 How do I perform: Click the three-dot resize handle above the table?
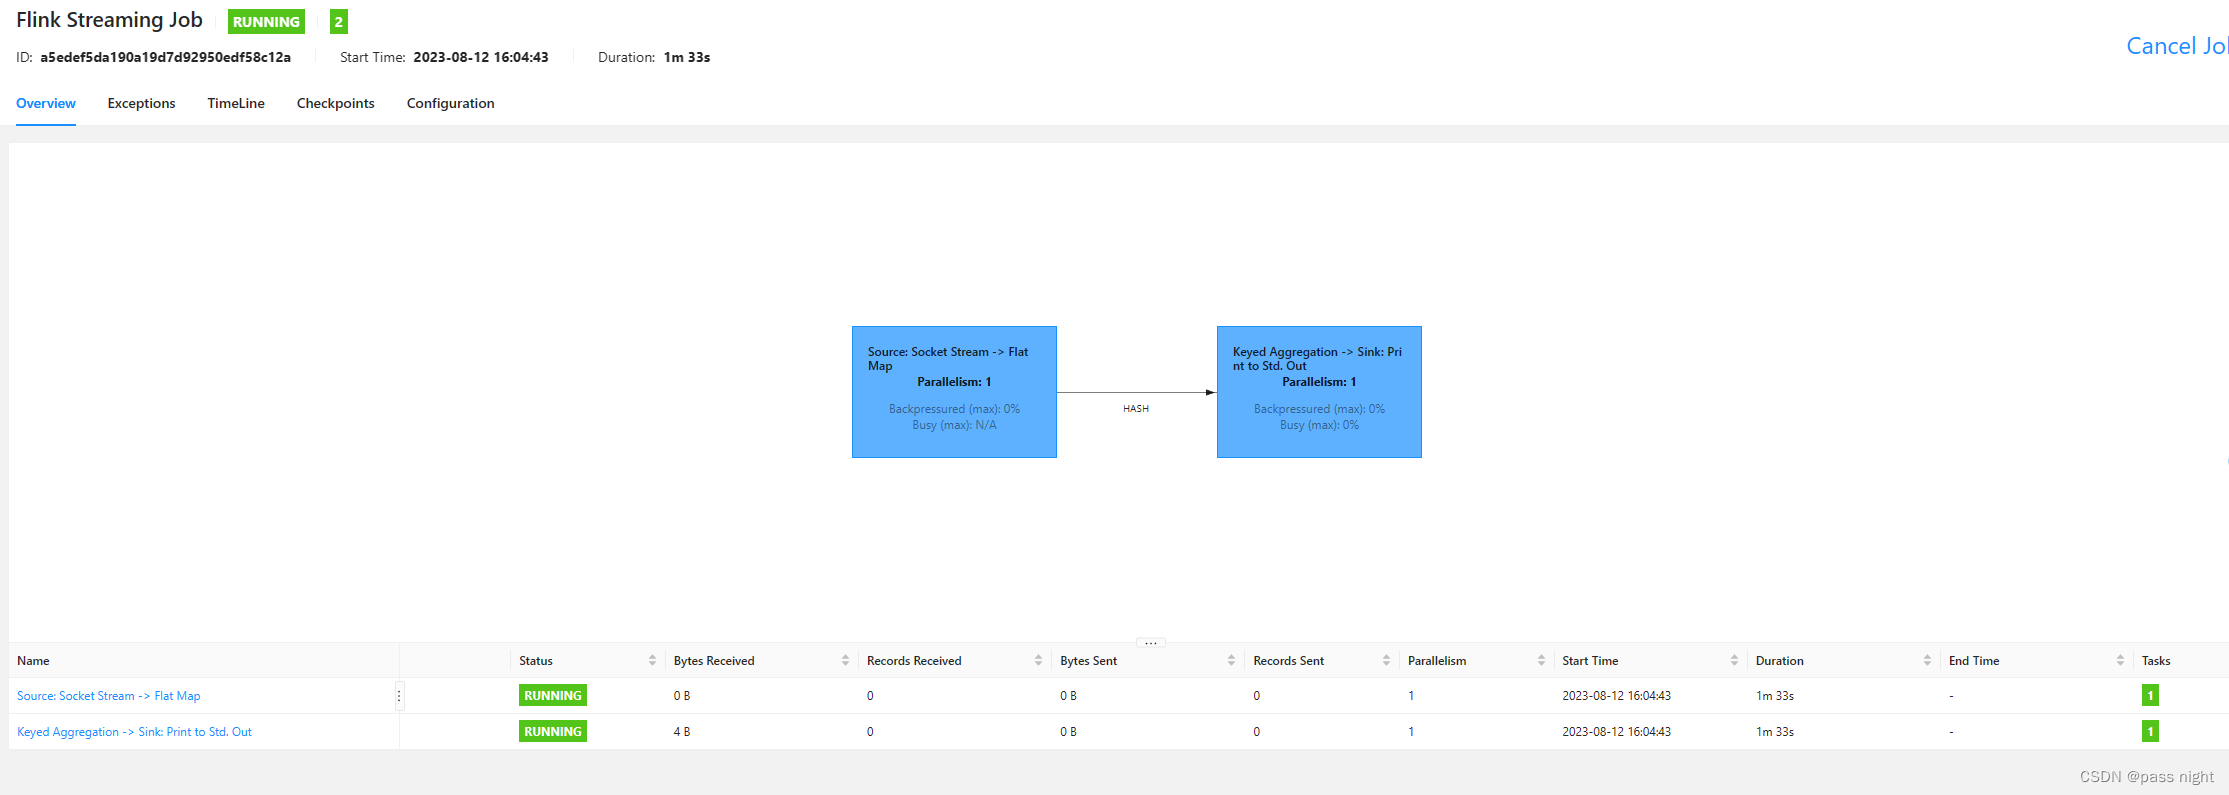click(1151, 643)
